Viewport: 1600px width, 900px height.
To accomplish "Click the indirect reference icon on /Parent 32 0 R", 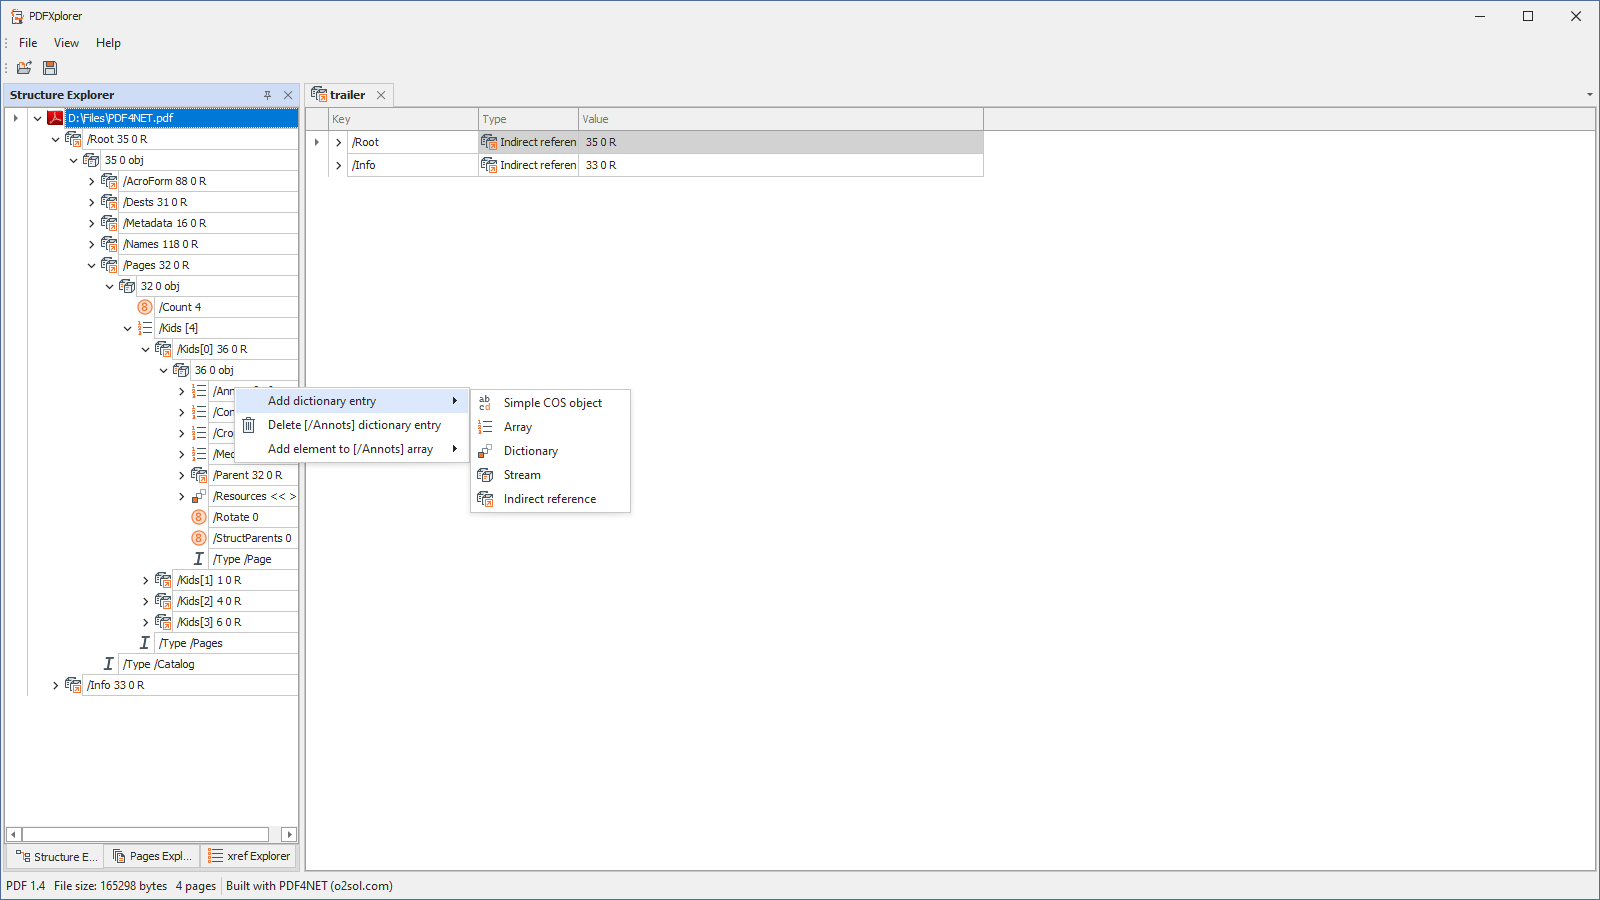I will tap(198, 475).
